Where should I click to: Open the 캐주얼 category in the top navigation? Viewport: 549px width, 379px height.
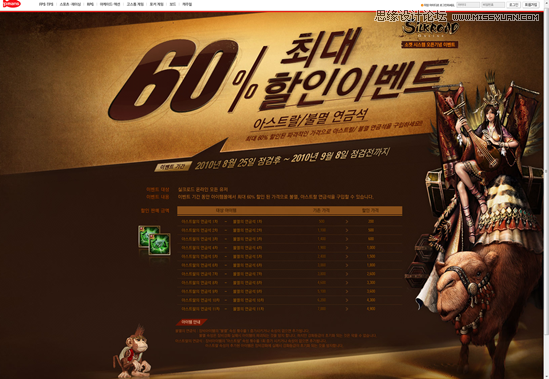coord(187,5)
